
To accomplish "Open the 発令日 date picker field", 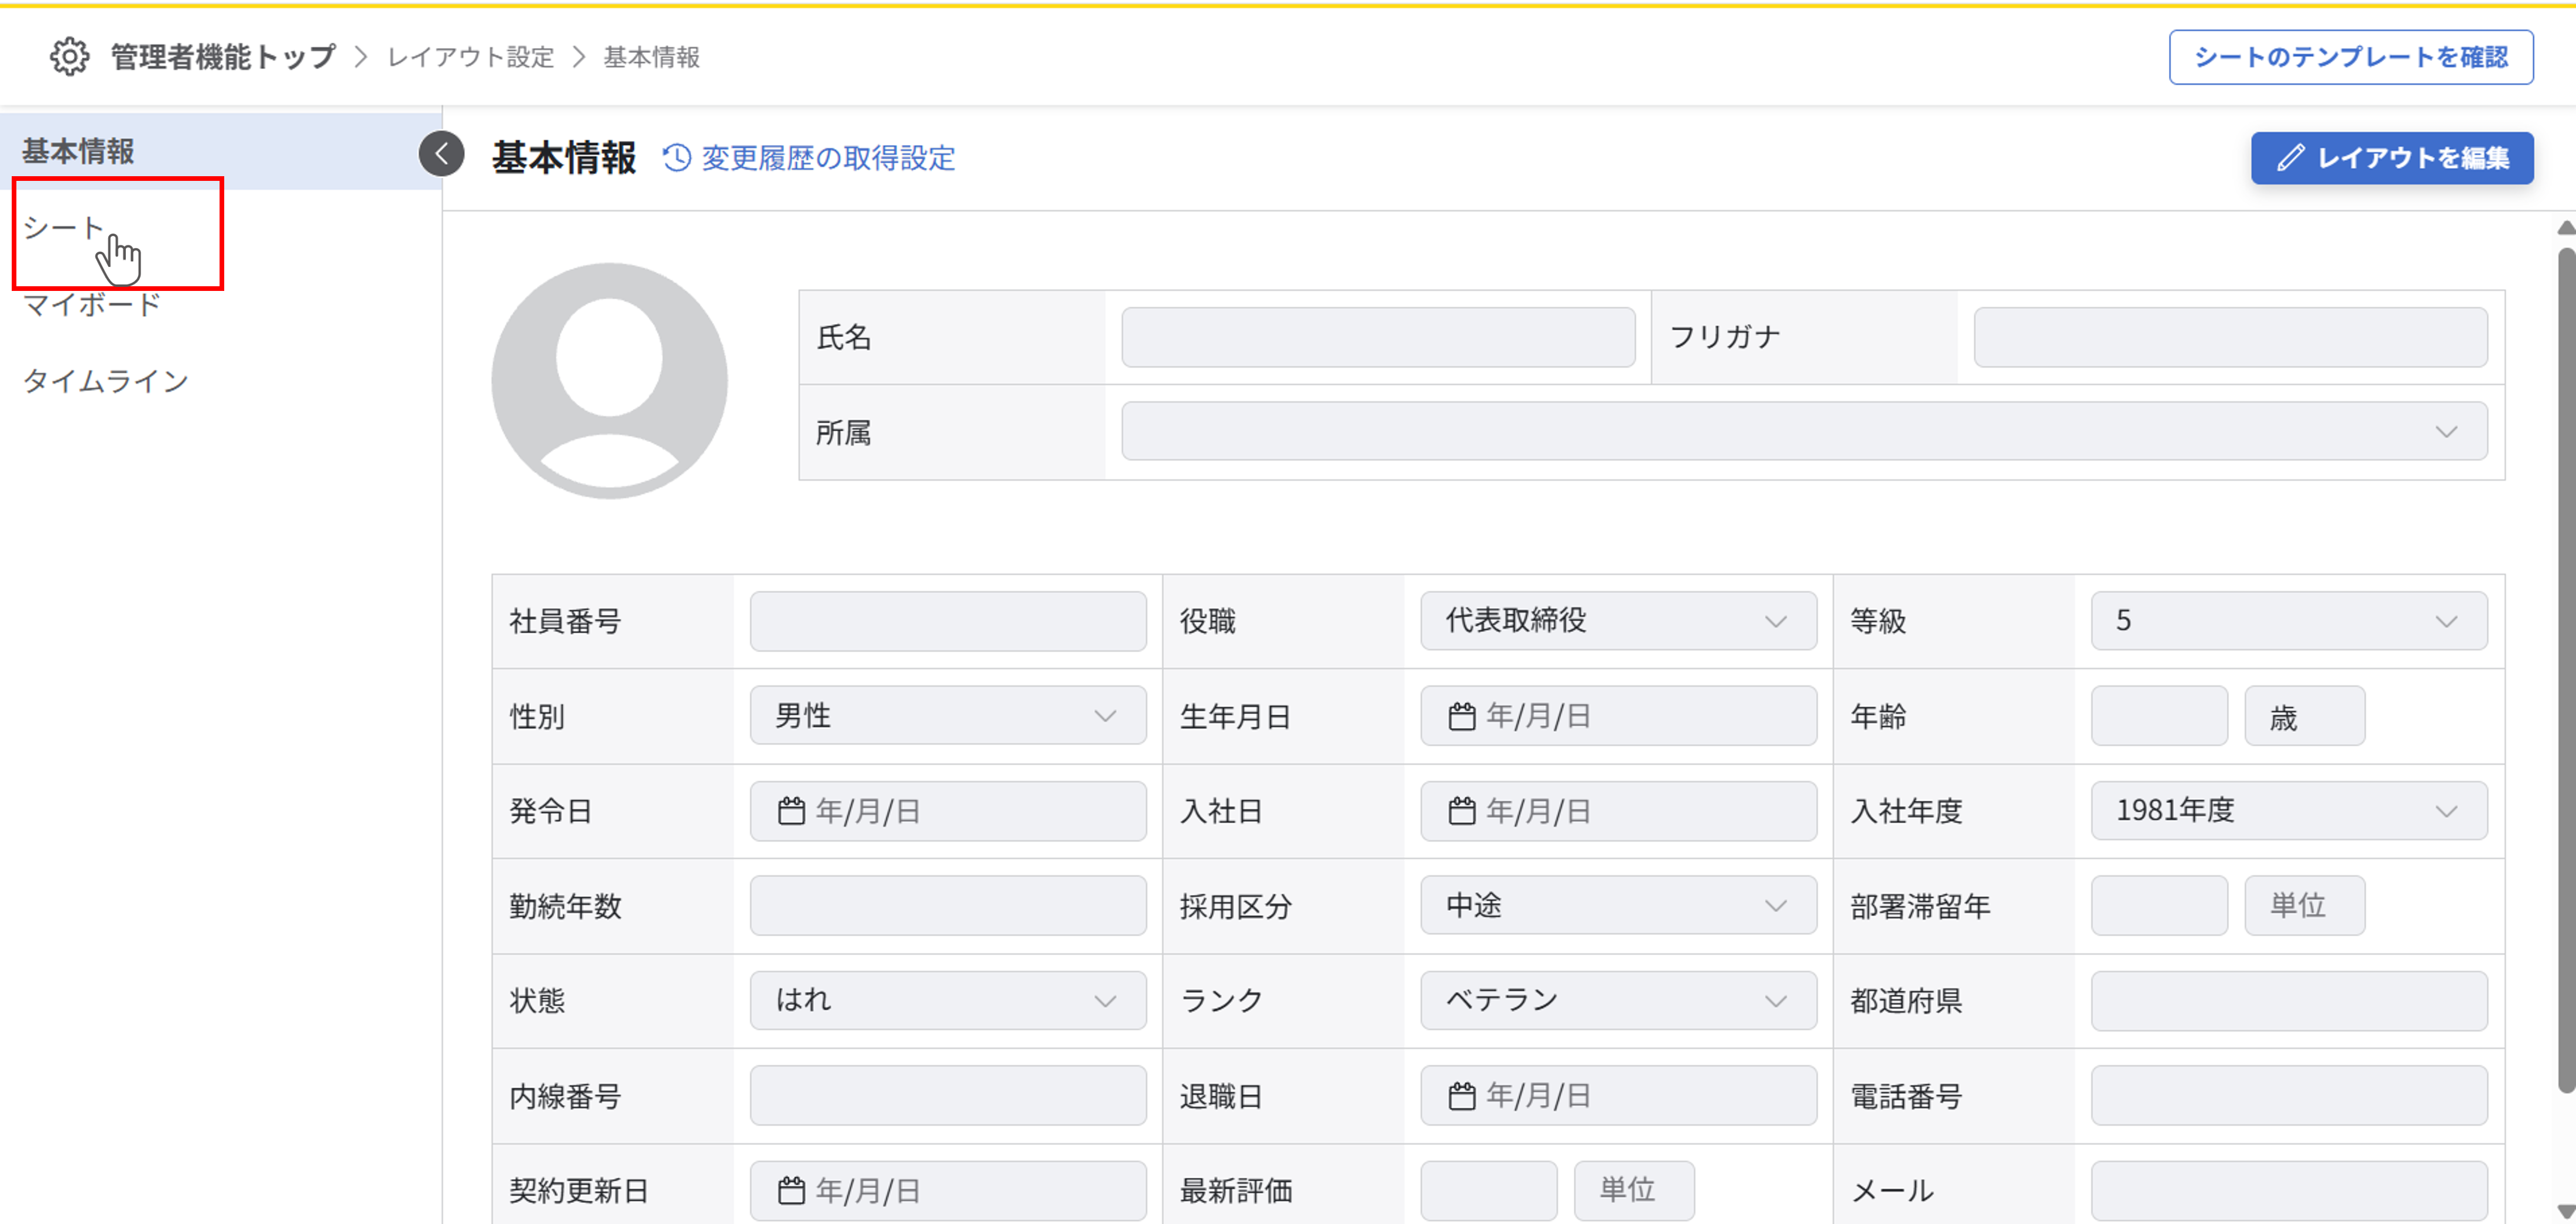I will click(x=948, y=811).
